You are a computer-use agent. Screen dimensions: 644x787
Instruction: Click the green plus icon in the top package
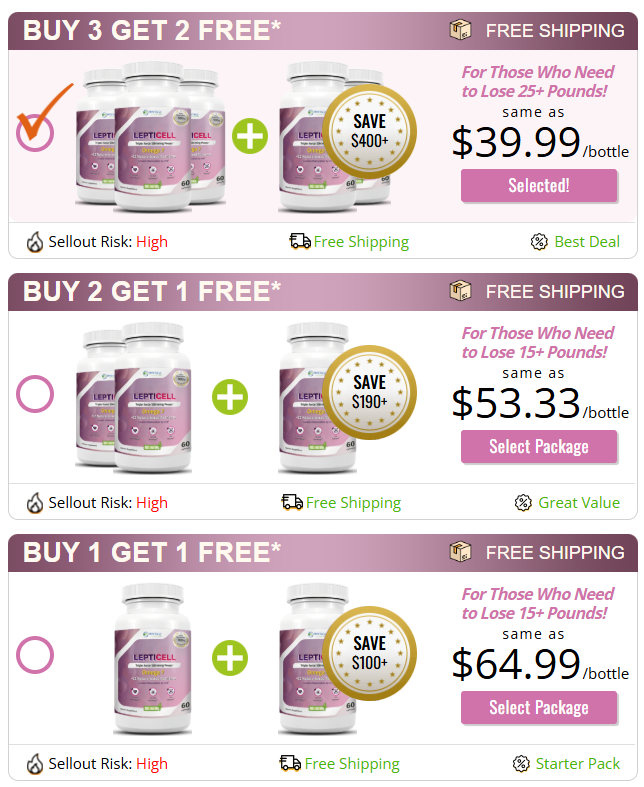(x=250, y=136)
